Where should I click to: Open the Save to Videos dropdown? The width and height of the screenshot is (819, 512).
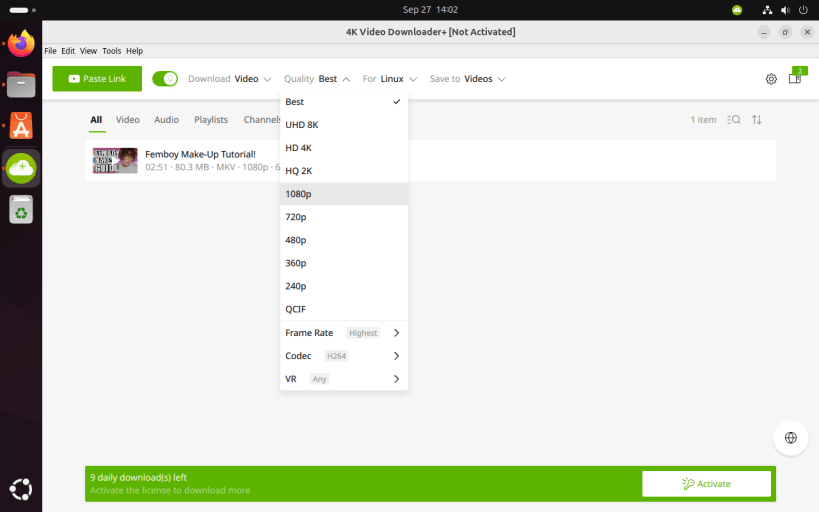click(467, 79)
